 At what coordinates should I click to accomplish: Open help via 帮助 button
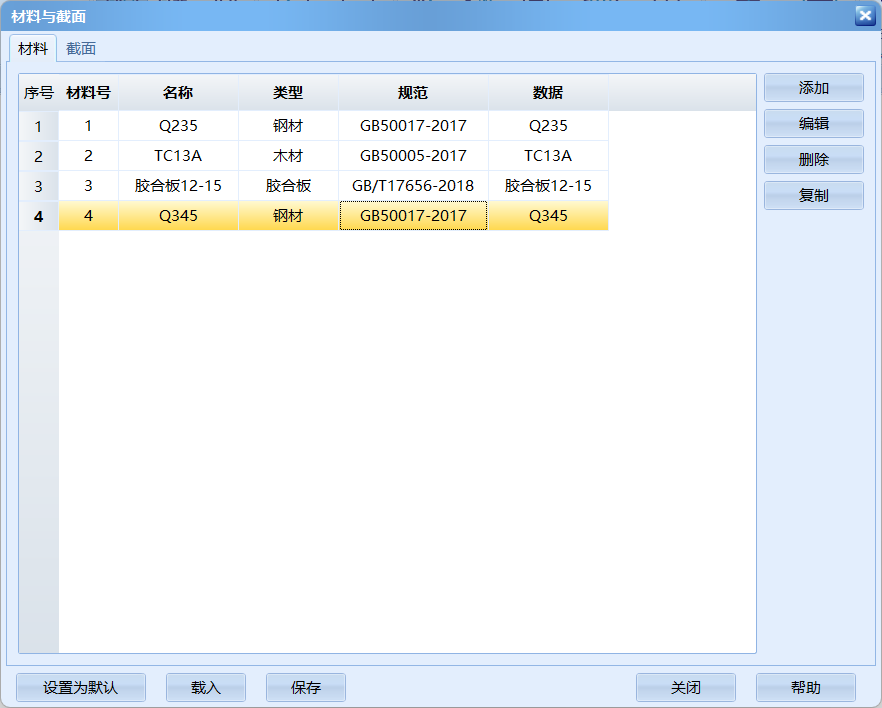[805, 688]
